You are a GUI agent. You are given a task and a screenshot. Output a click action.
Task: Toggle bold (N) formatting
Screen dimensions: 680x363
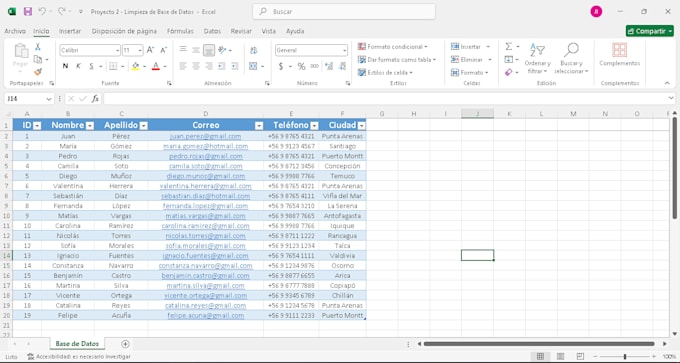click(x=65, y=66)
